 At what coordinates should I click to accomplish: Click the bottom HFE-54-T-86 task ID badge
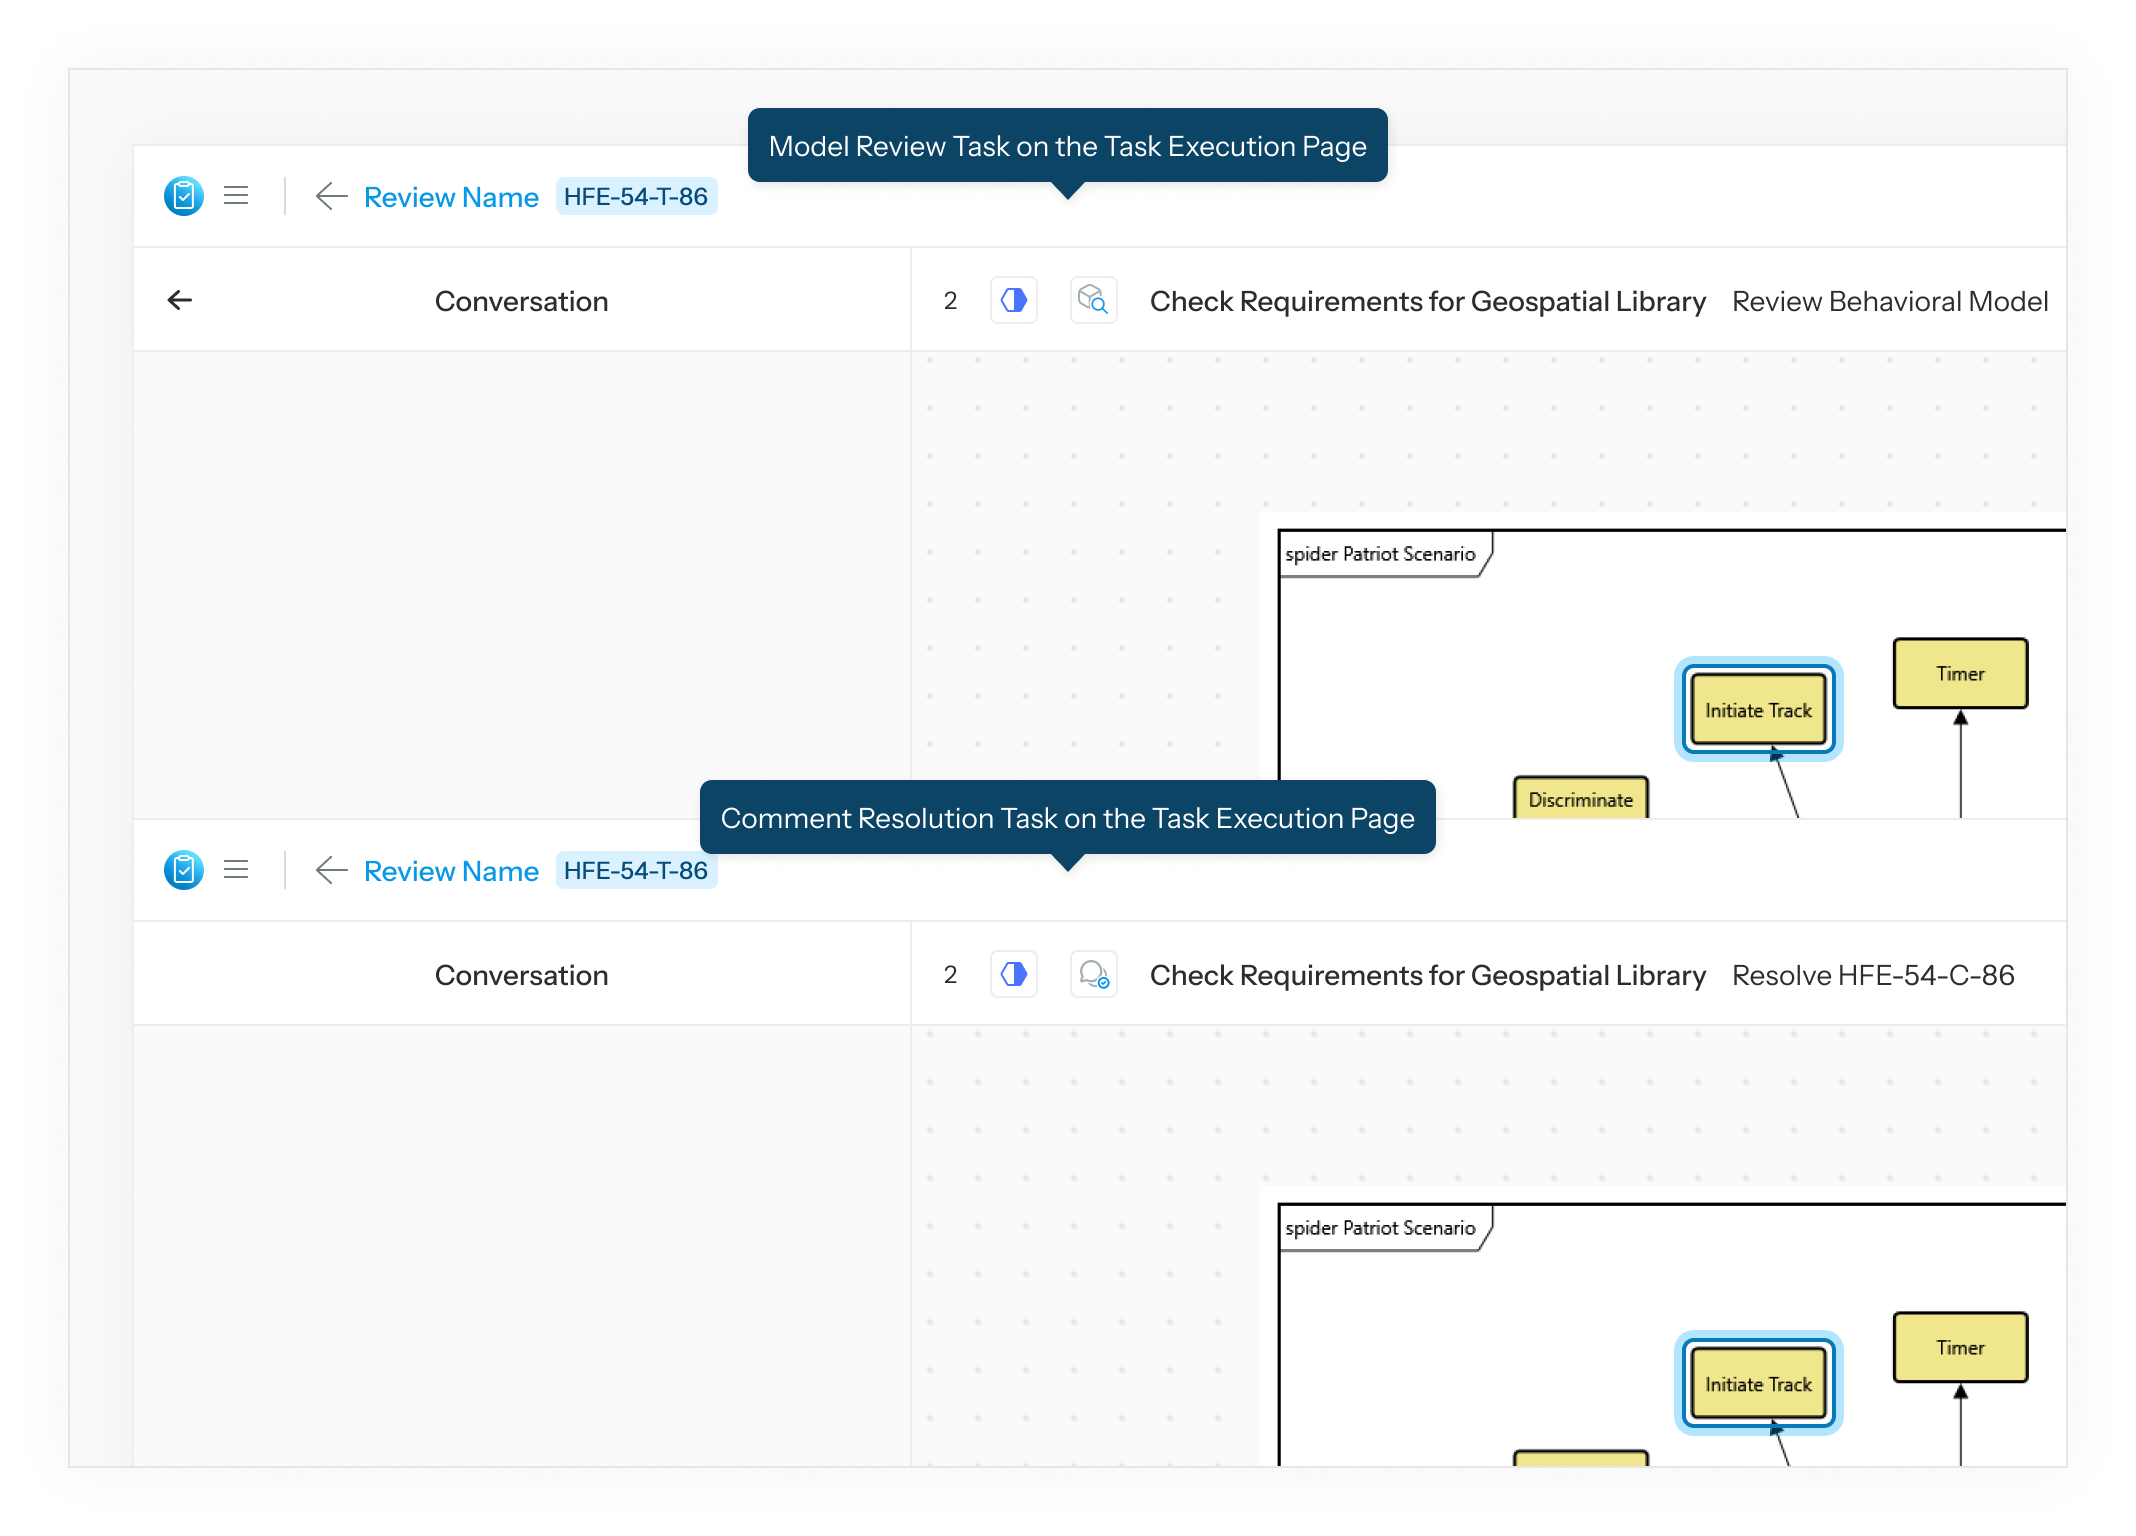[636, 871]
